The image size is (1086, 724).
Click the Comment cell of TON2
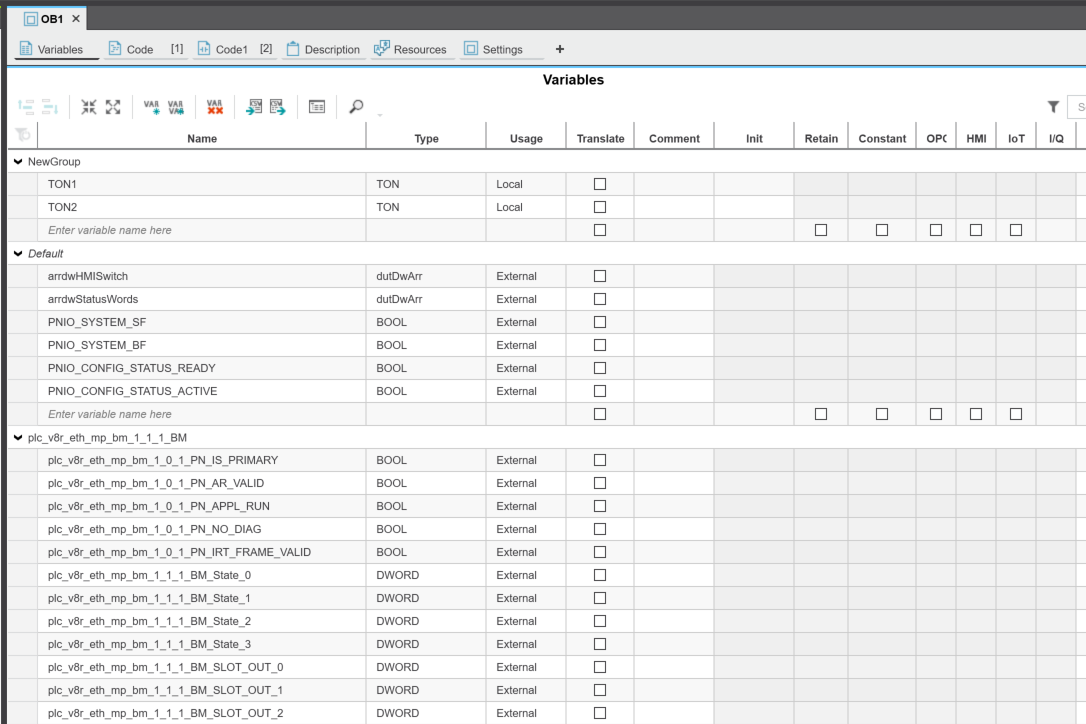pyautogui.click(x=673, y=207)
